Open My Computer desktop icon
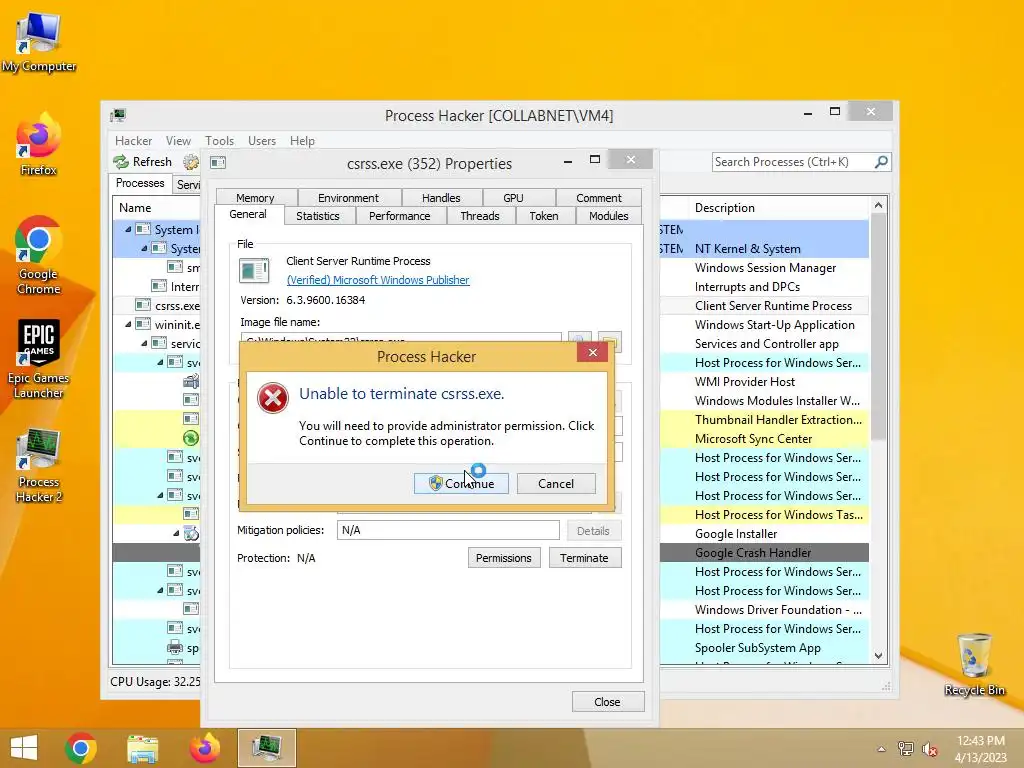1024x768 pixels. [39, 43]
